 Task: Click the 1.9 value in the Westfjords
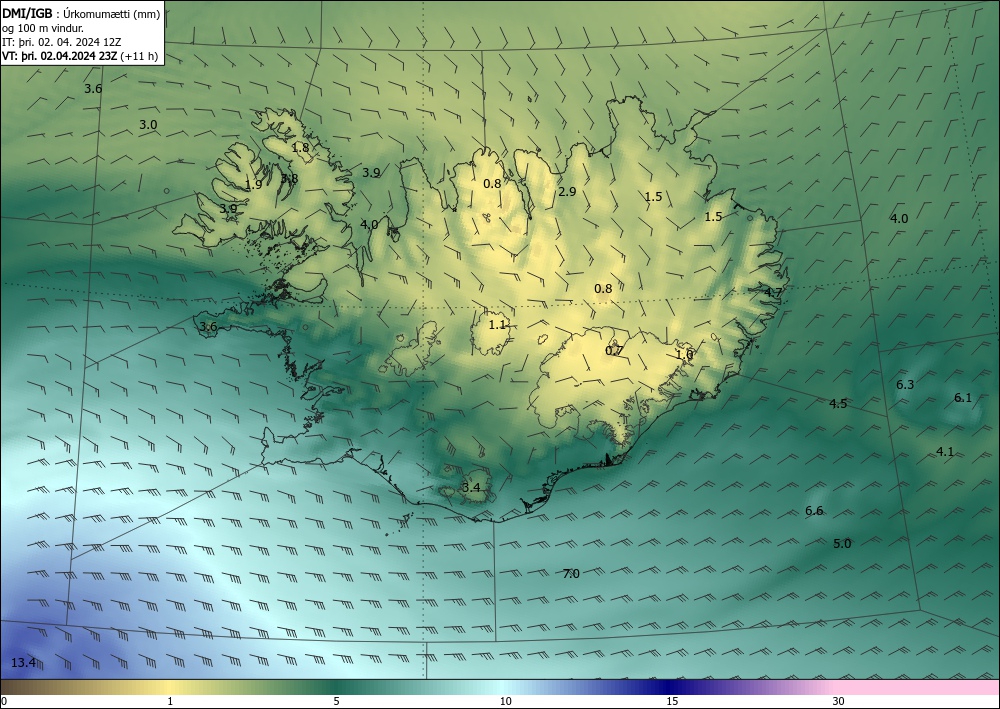click(253, 185)
